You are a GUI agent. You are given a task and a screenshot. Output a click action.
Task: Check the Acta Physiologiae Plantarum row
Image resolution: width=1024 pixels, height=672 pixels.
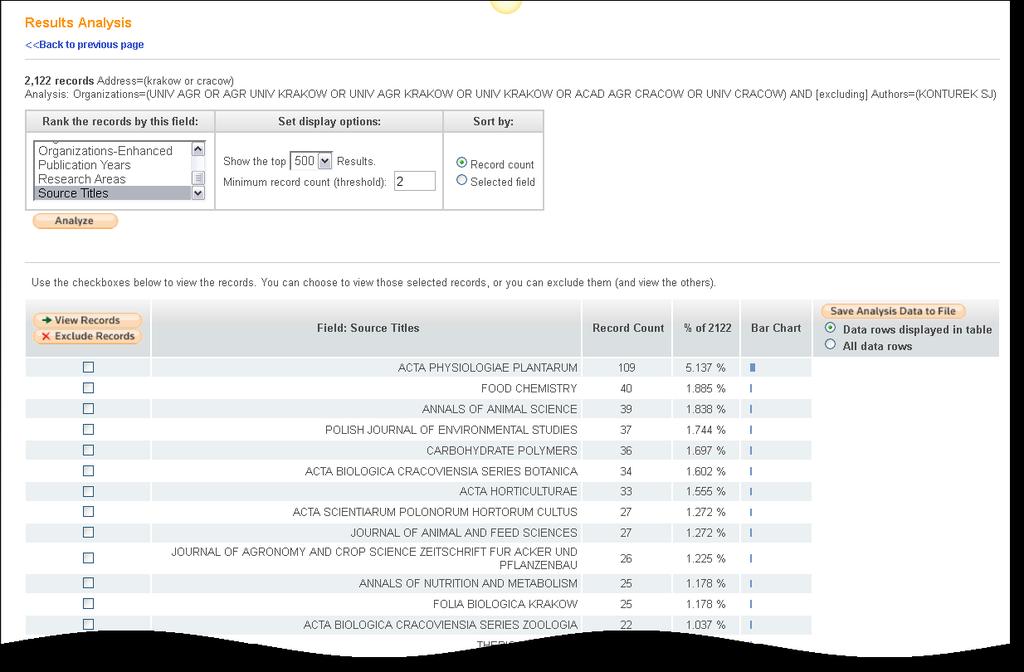(x=88, y=368)
